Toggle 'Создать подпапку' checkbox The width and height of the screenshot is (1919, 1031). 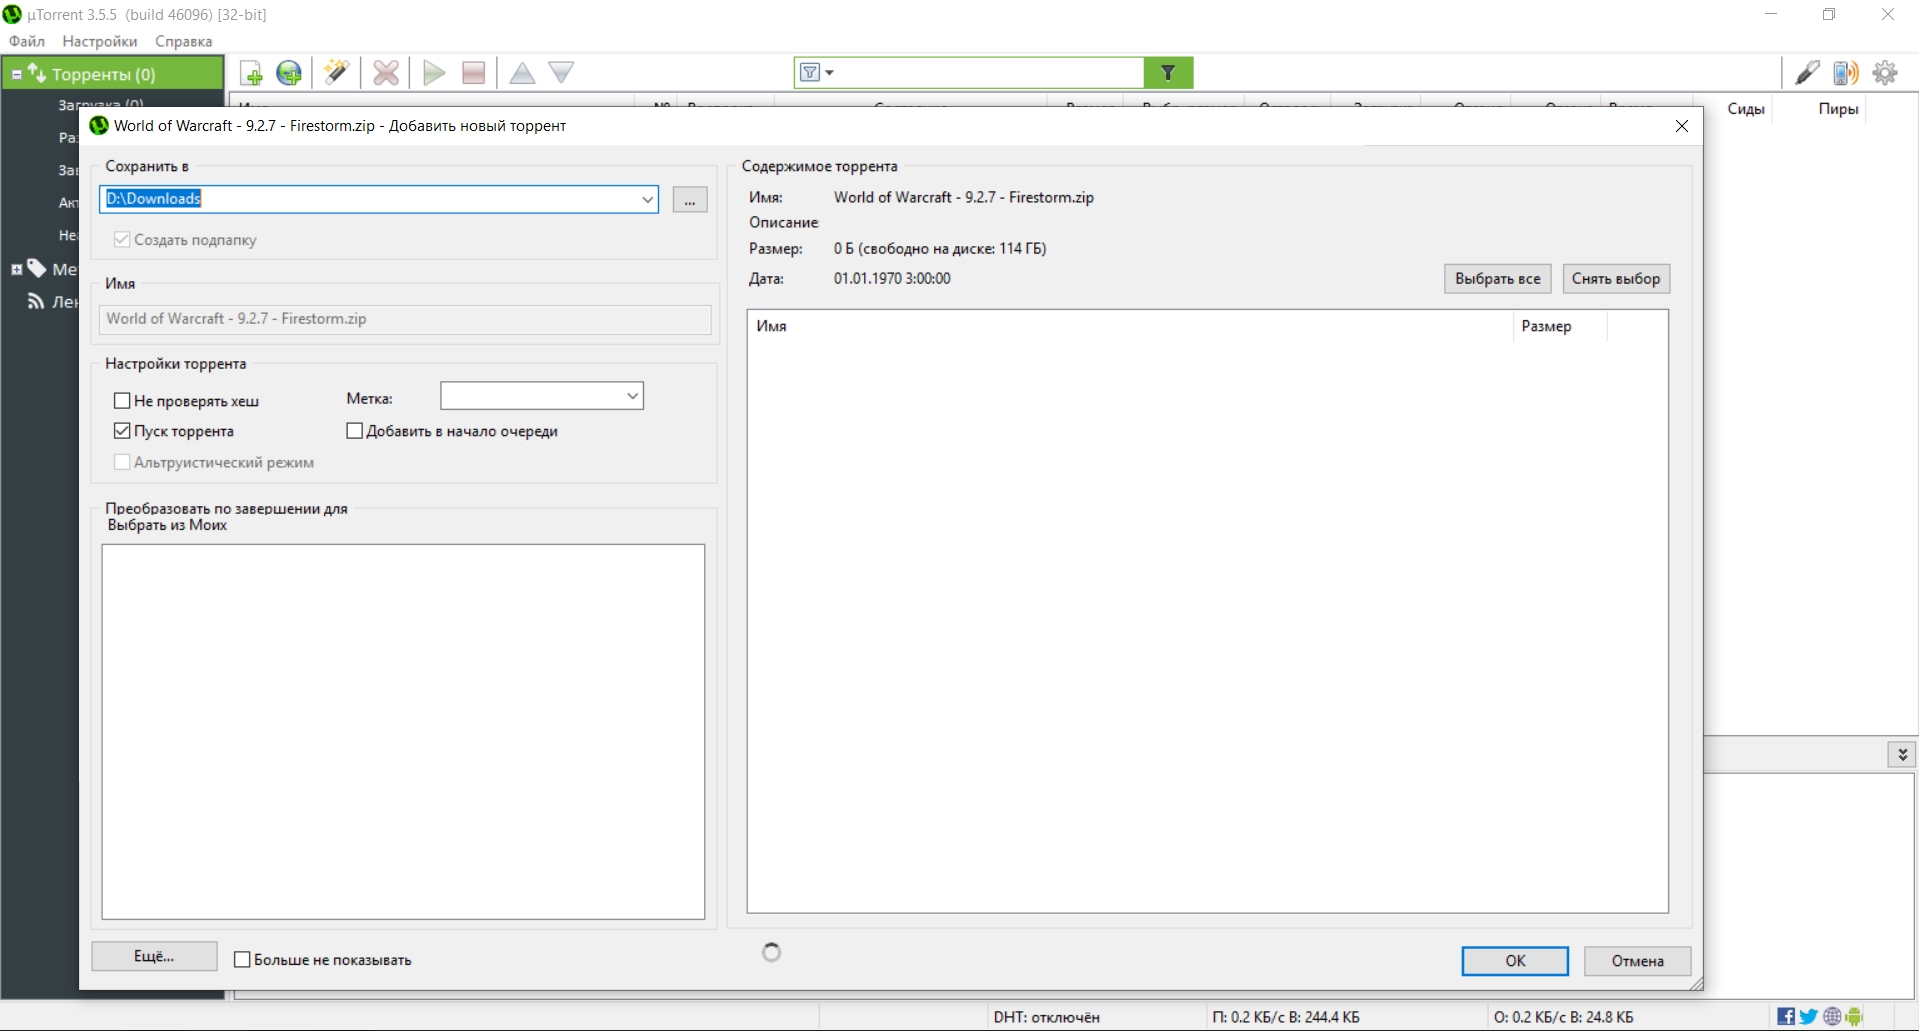122,240
